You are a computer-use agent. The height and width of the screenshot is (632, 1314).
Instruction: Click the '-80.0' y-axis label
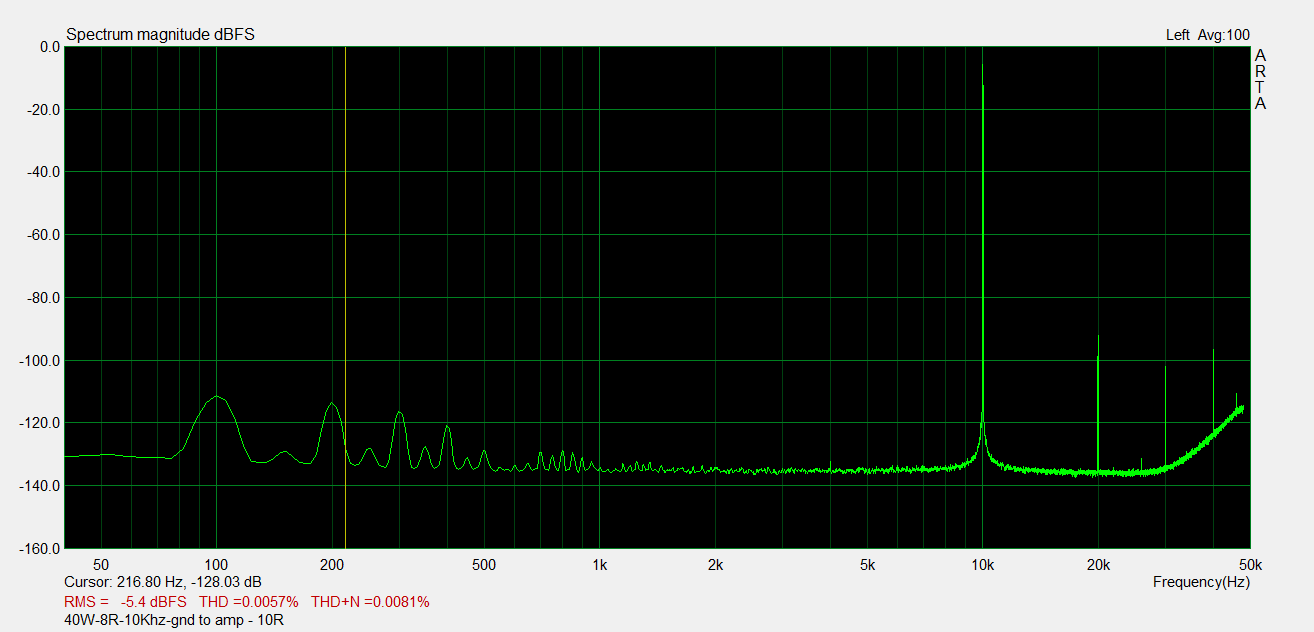(x=45, y=298)
